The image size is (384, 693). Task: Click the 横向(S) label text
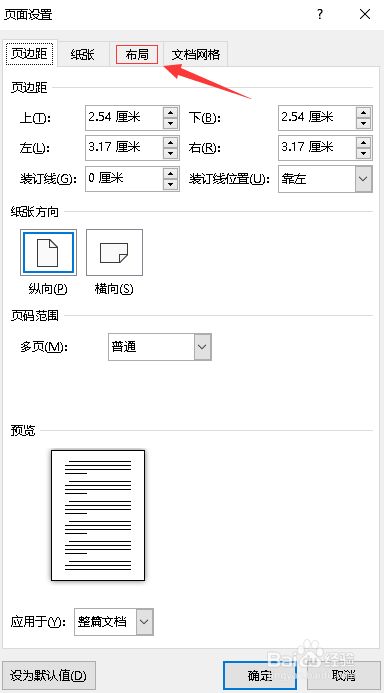tap(114, 289)
